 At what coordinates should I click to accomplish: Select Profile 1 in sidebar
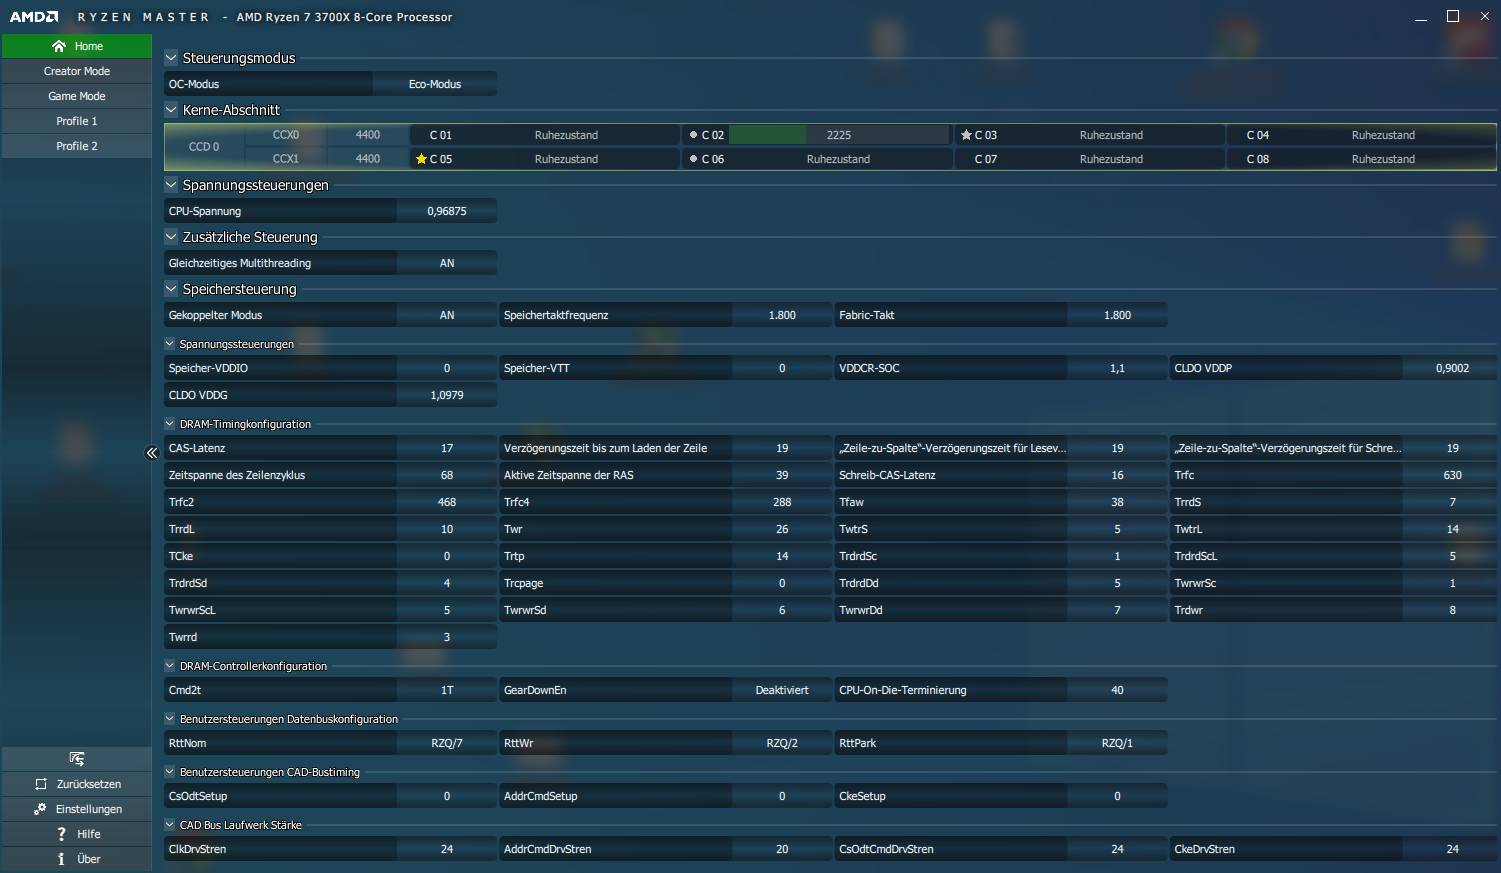[x=77, y=121]
